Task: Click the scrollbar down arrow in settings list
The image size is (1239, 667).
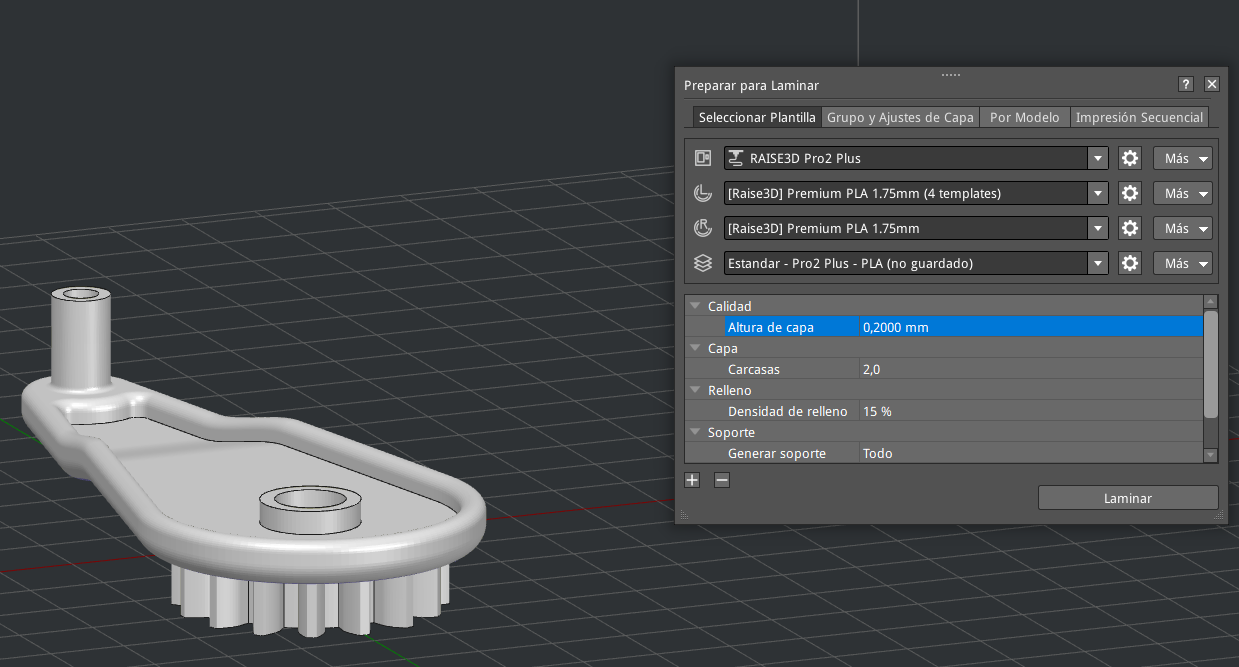Action: [x=1211, y=455]
